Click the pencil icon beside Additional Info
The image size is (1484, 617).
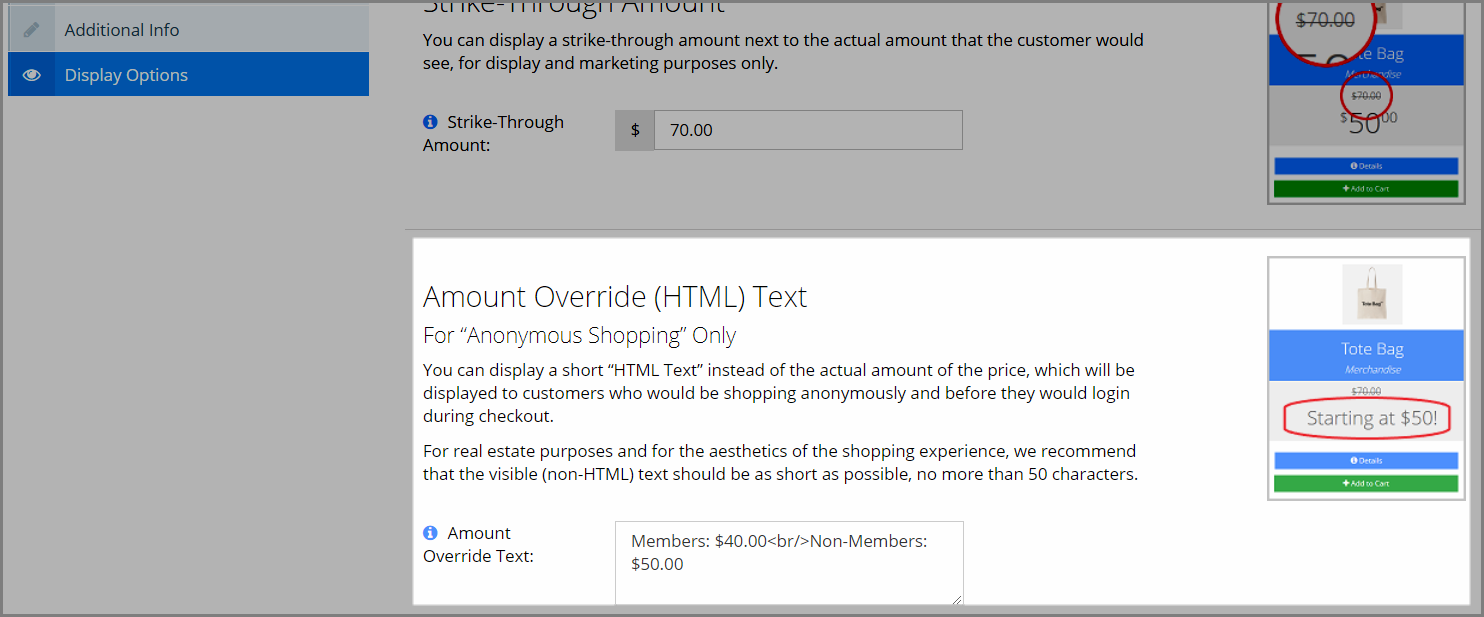(32, 30)
